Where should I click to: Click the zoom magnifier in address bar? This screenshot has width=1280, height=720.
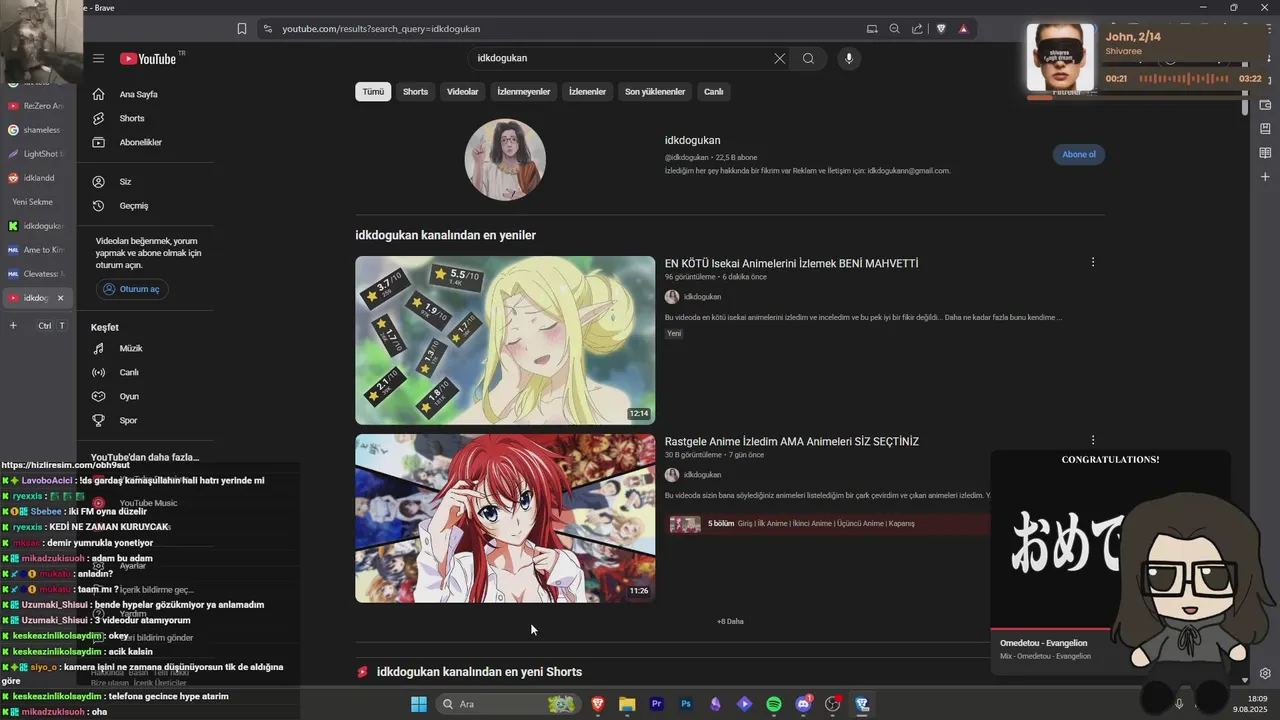894,29
